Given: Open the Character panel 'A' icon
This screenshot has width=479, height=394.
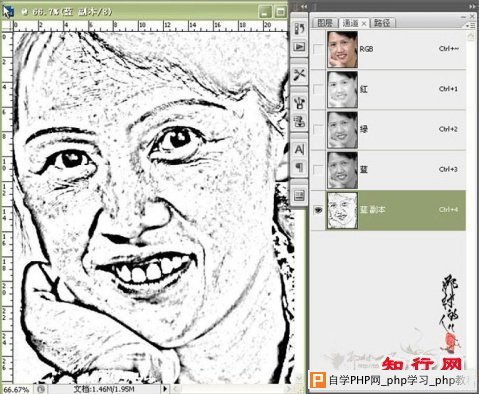Looking at the screenshot, I should (299, 149).
